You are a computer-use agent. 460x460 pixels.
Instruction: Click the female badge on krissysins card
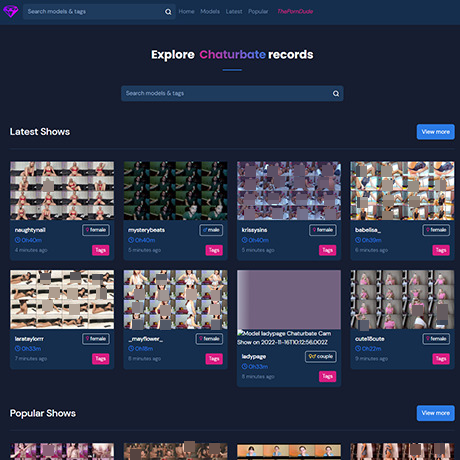tap(323, 230)
